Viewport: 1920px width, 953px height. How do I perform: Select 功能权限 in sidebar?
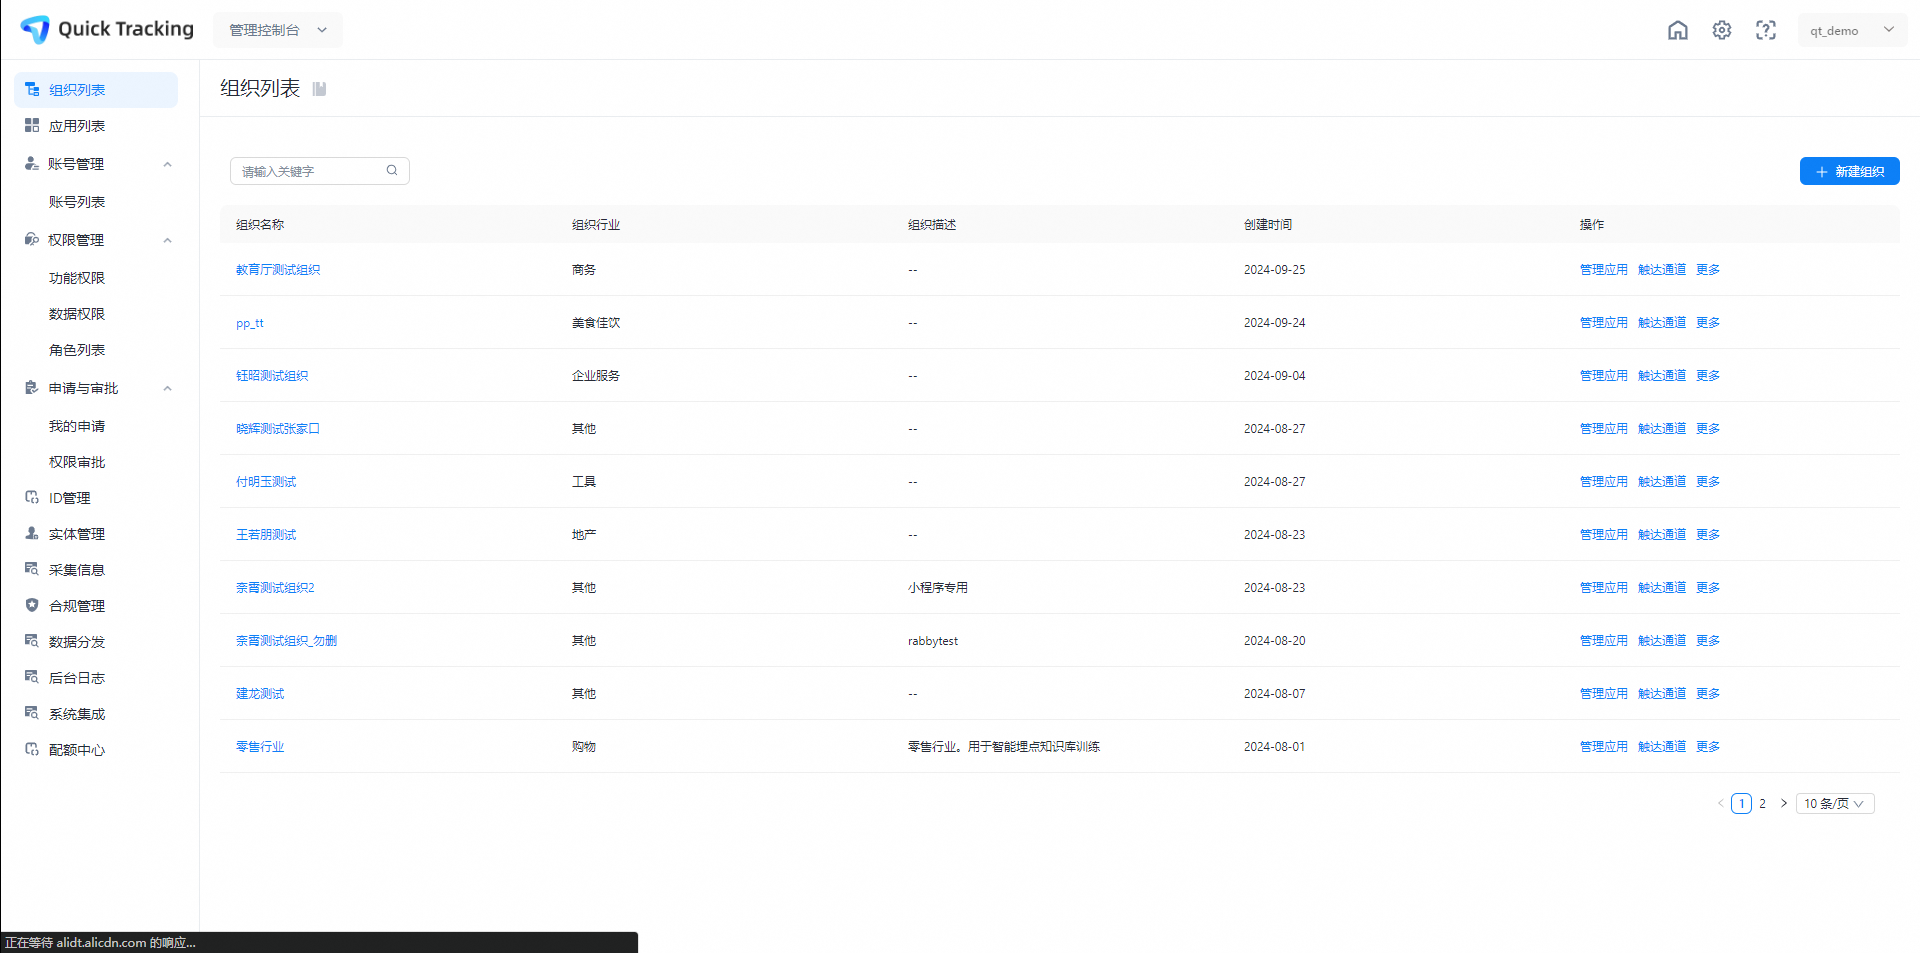77,278
